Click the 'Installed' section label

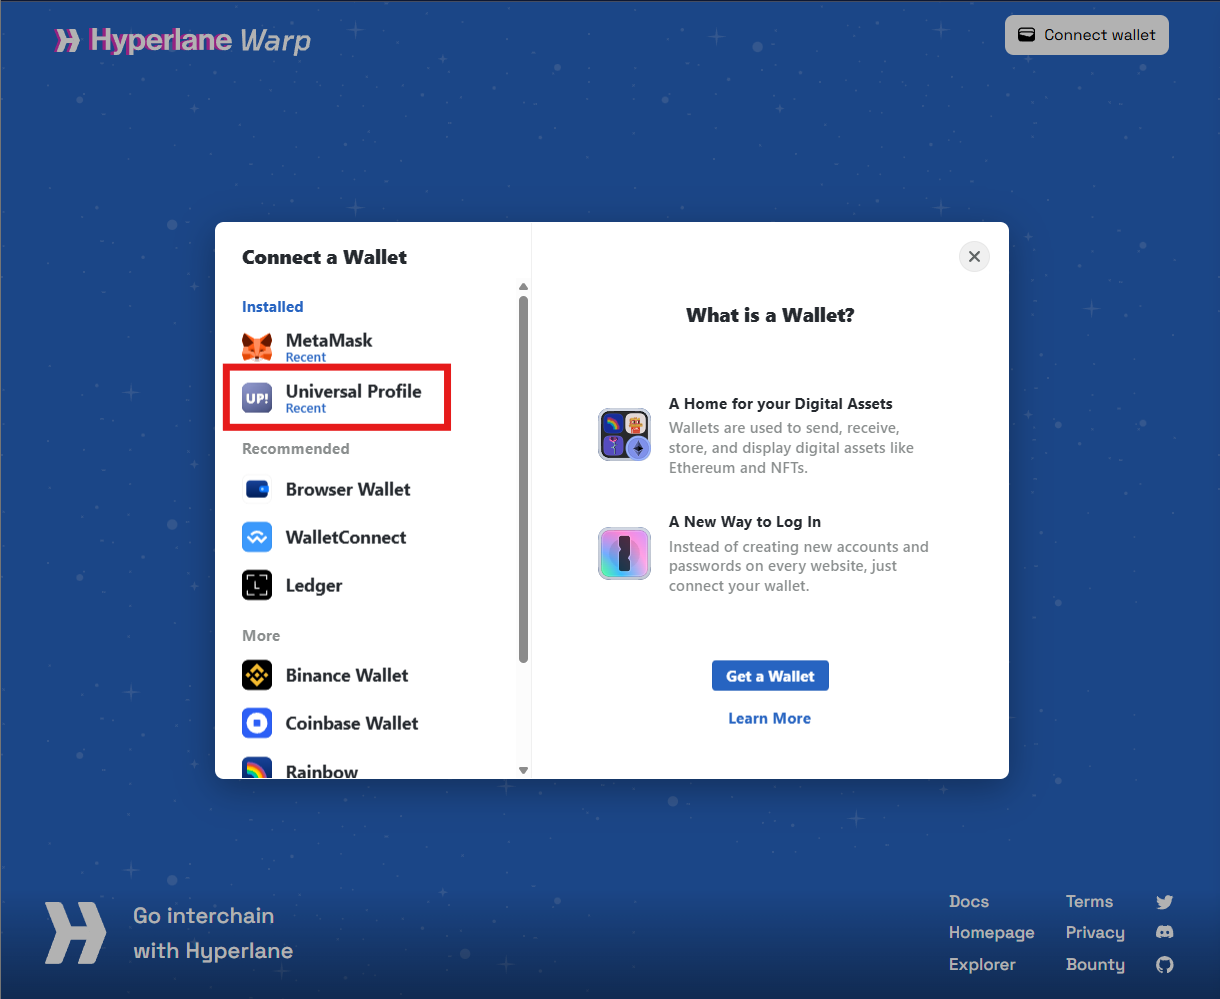[272, 307]
